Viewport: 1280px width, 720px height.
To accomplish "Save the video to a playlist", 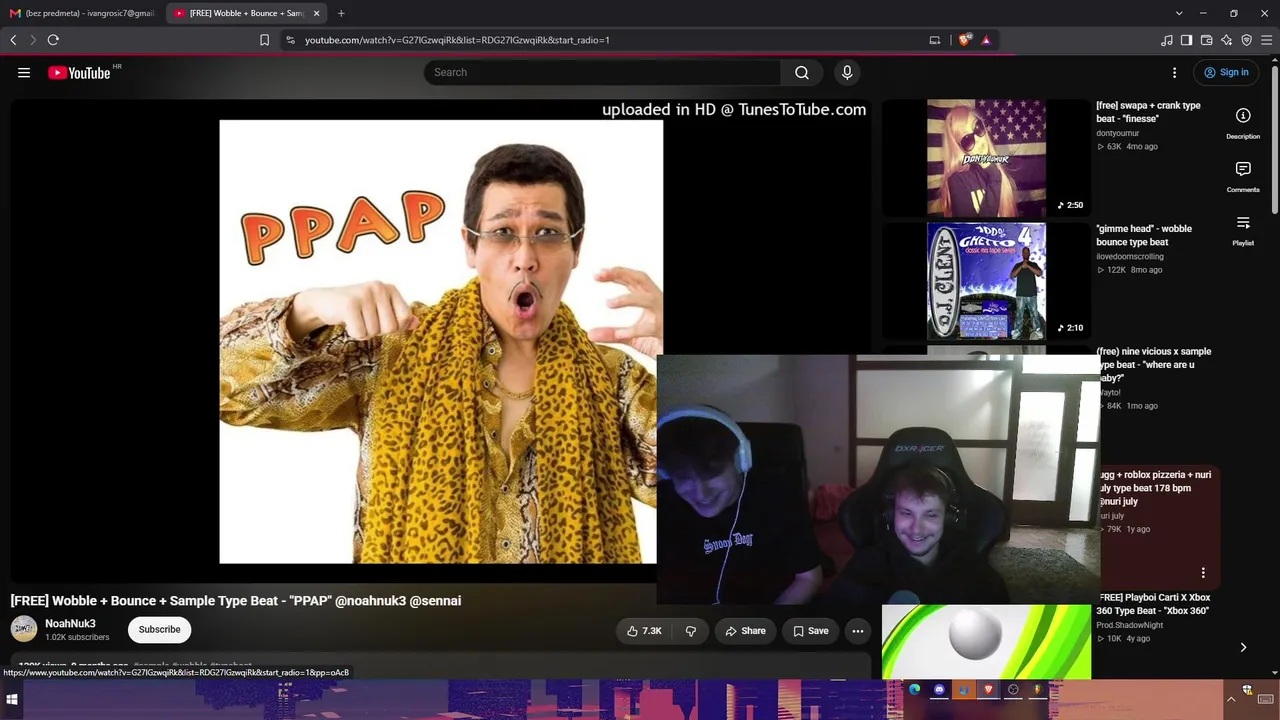I will point(810,631).
